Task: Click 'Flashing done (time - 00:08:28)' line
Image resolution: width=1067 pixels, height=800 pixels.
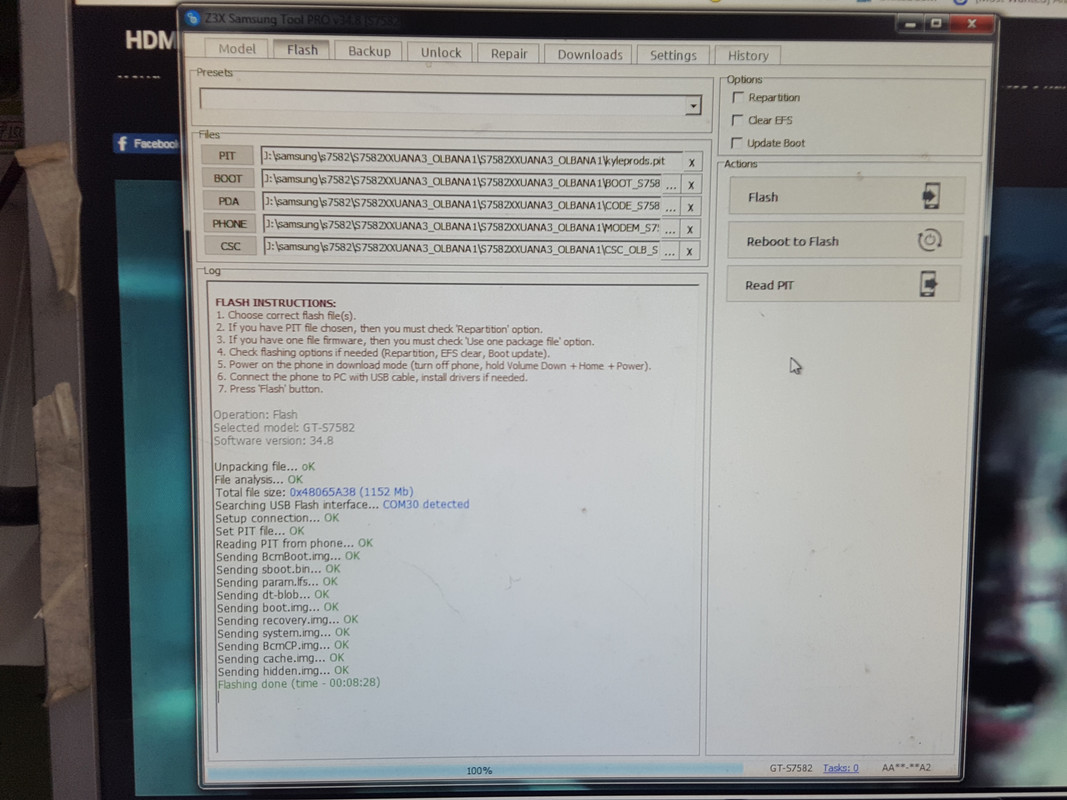Action: click(299, 683)
